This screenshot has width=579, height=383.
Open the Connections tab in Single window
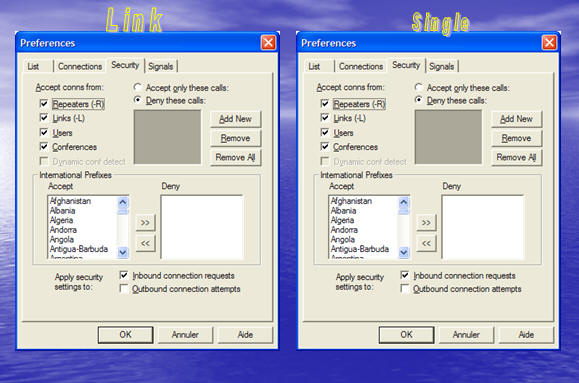coord(361,66)
